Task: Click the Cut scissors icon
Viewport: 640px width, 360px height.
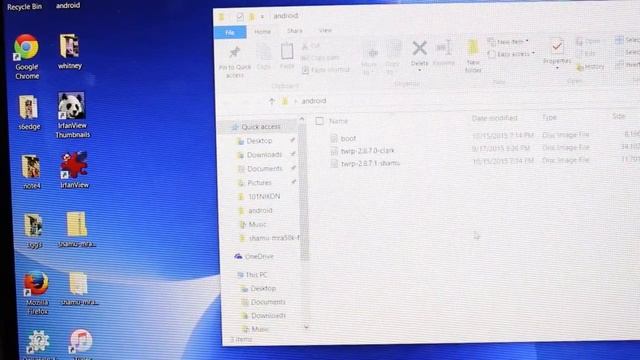Action: (x=305, y=46)
